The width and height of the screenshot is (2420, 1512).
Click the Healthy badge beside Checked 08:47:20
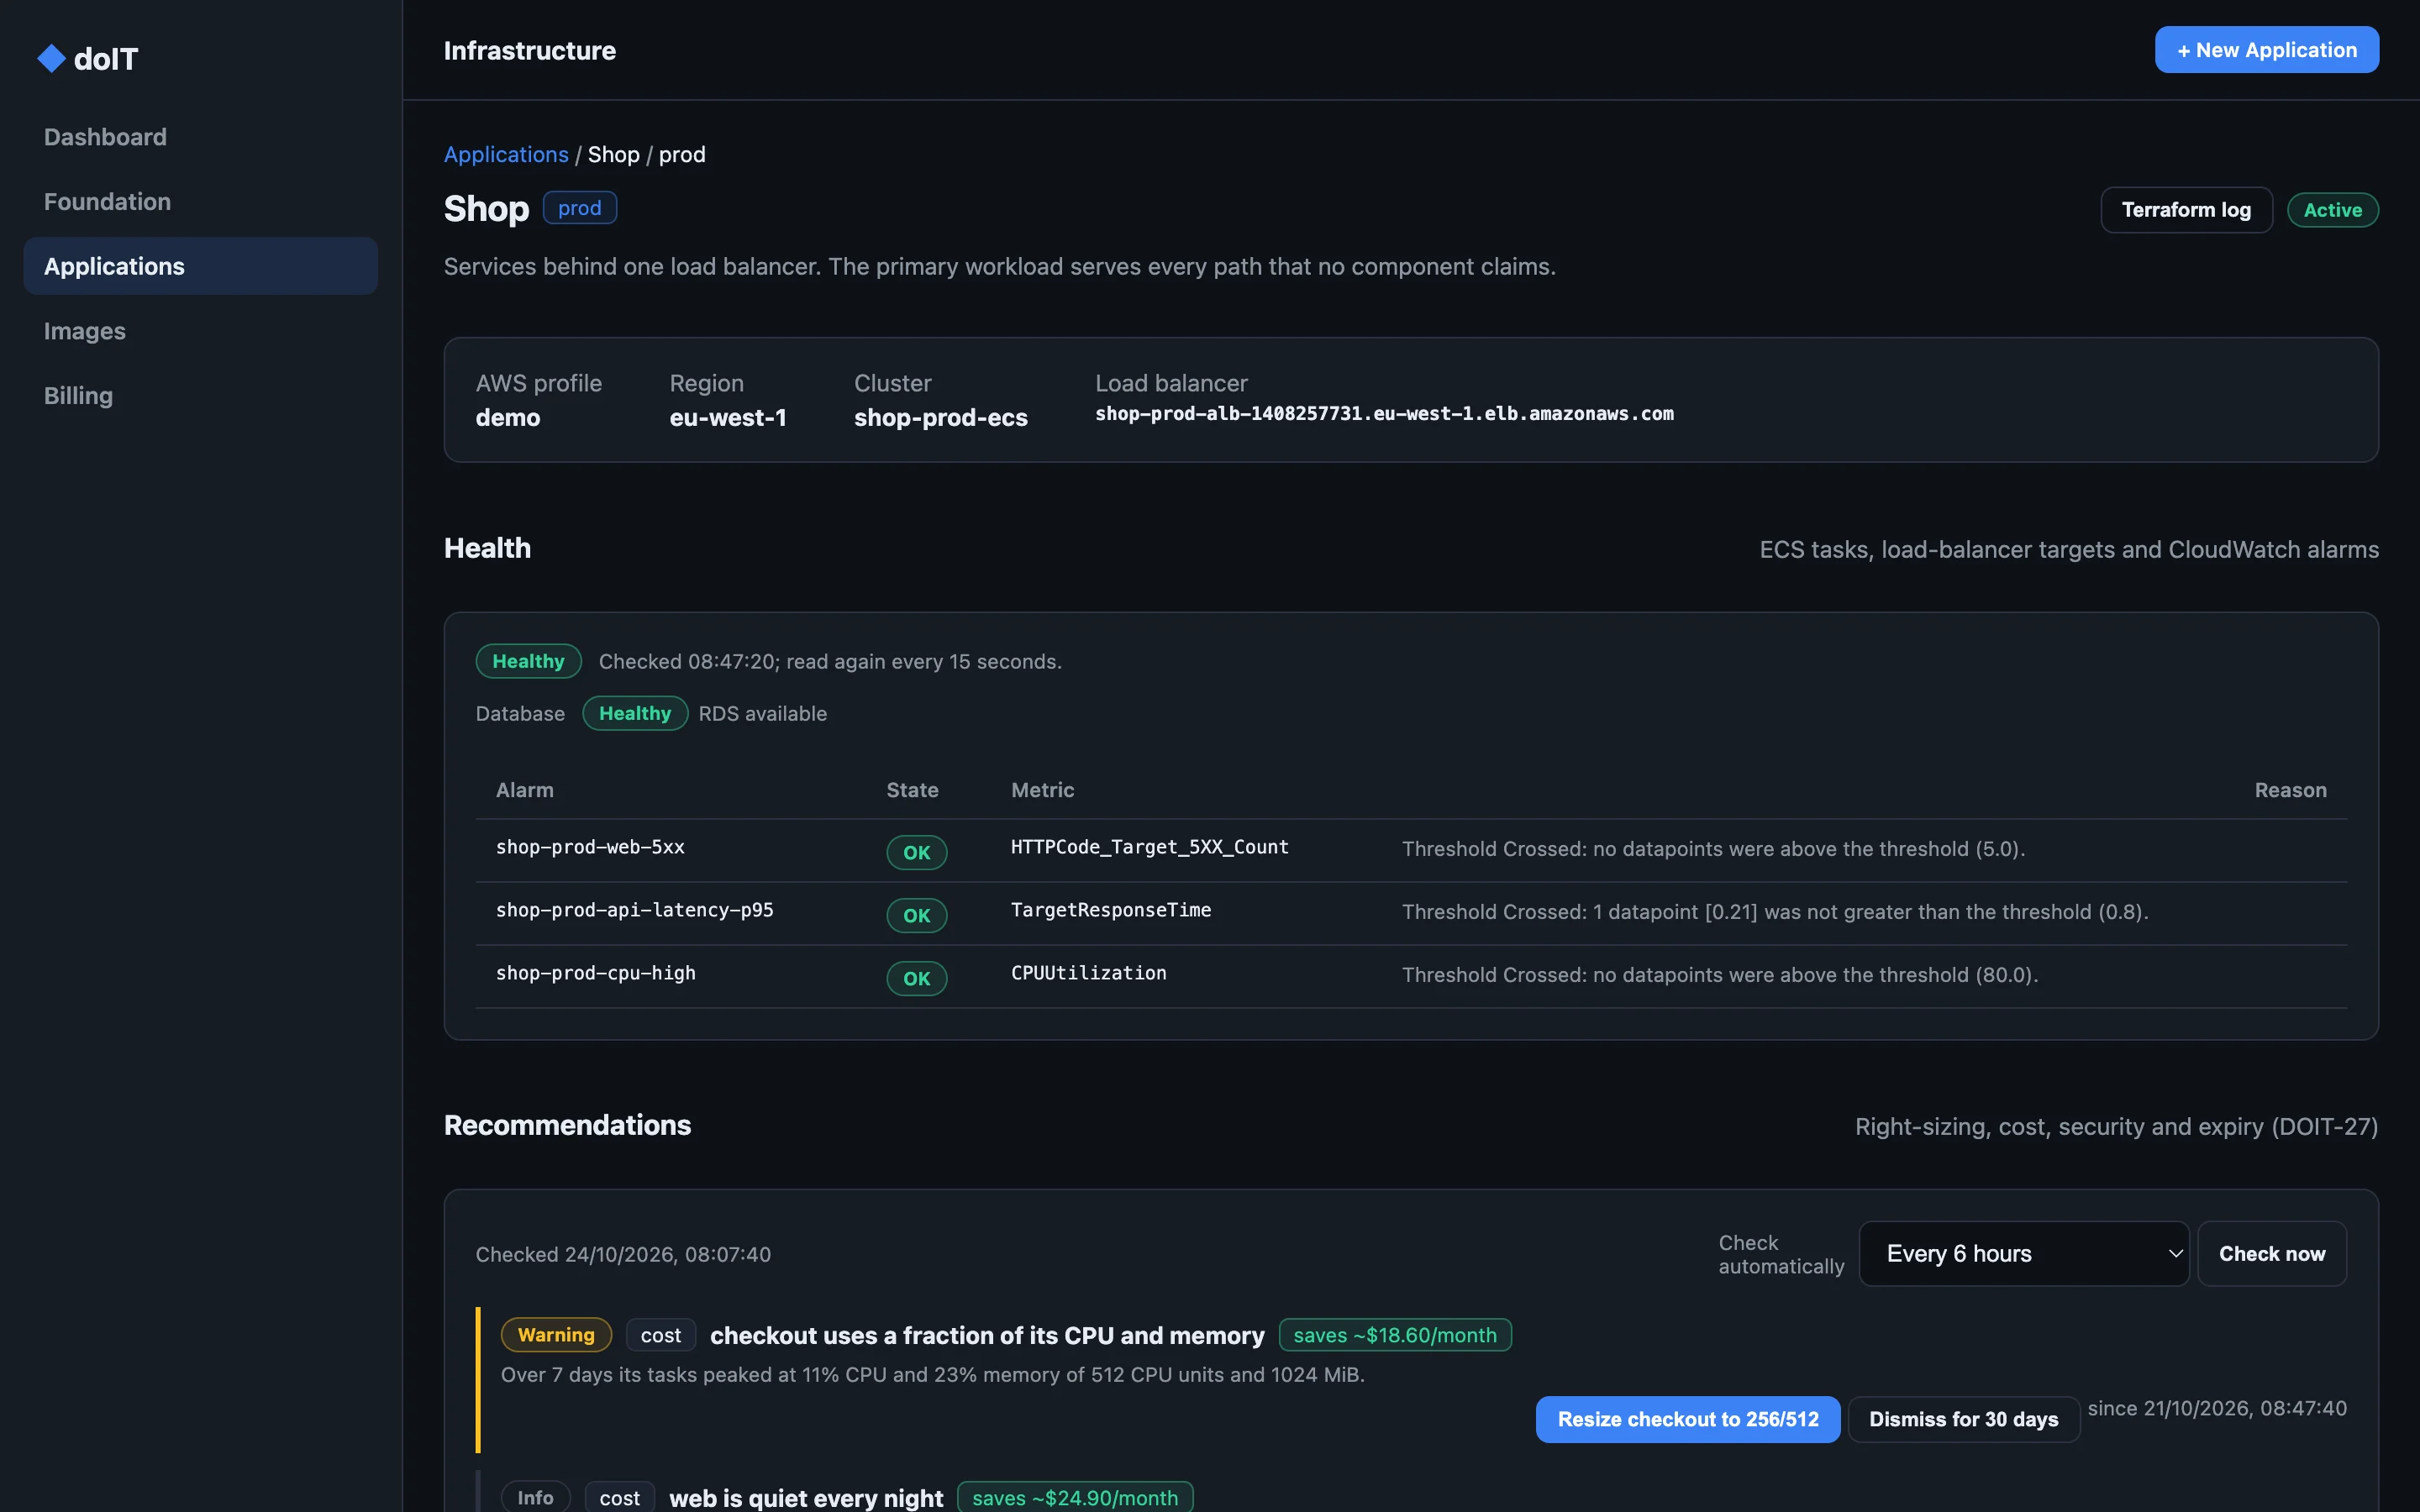(528, 661)
